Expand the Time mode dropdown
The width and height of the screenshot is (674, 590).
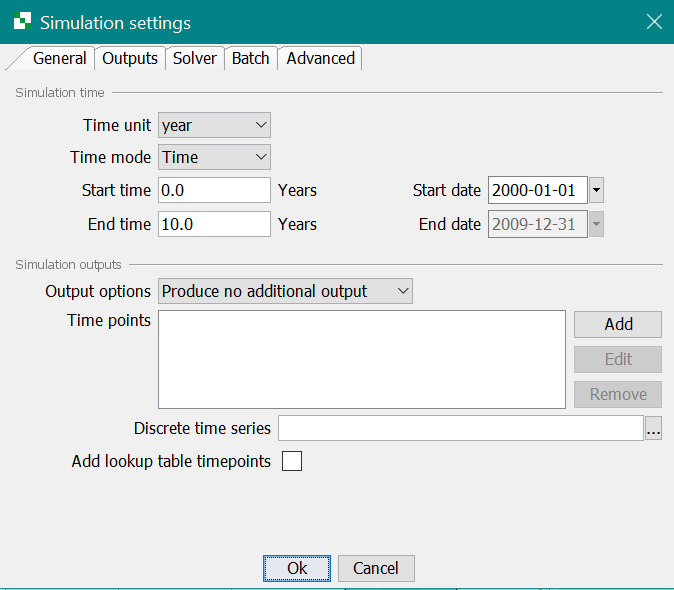coord(214,157)
